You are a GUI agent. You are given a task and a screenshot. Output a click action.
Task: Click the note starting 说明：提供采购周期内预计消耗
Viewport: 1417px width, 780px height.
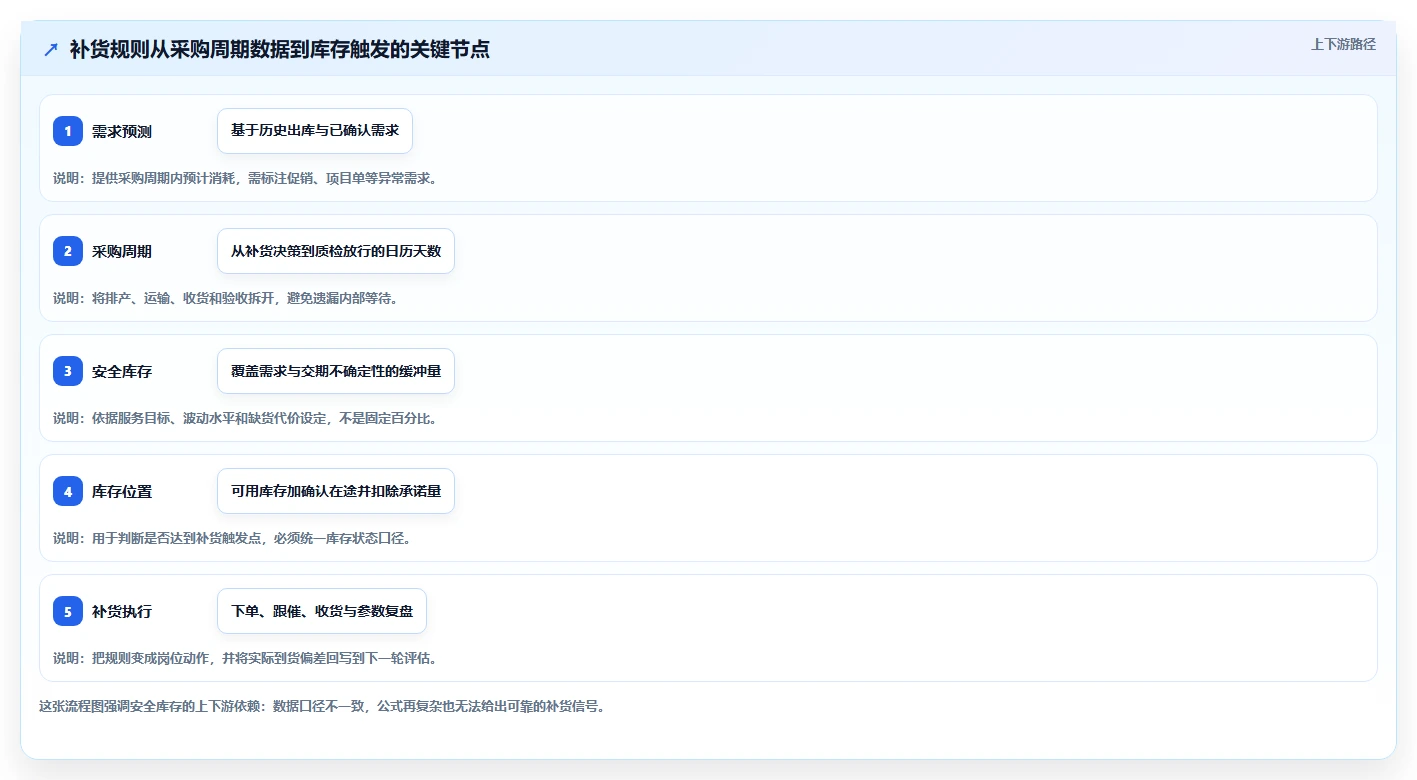tap(245, 178)
